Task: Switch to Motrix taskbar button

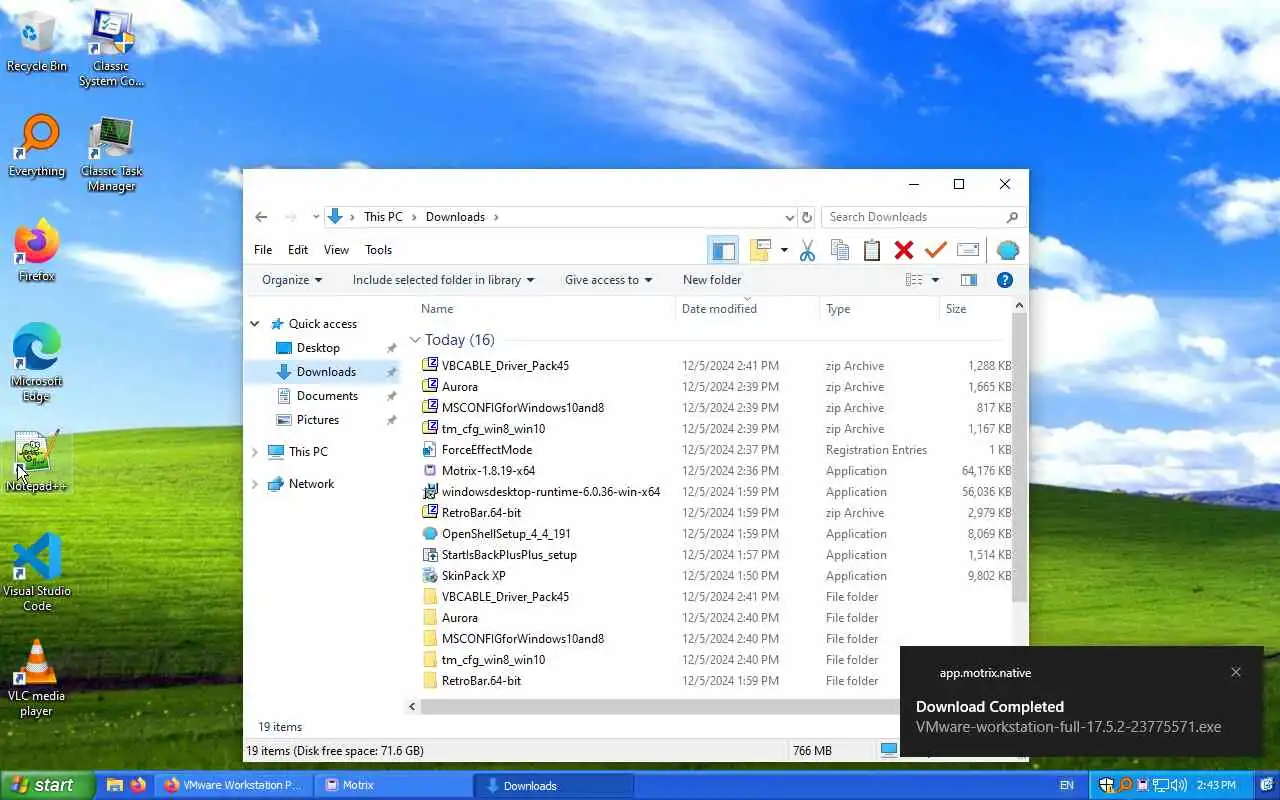Action: click(x=391, y=785)
